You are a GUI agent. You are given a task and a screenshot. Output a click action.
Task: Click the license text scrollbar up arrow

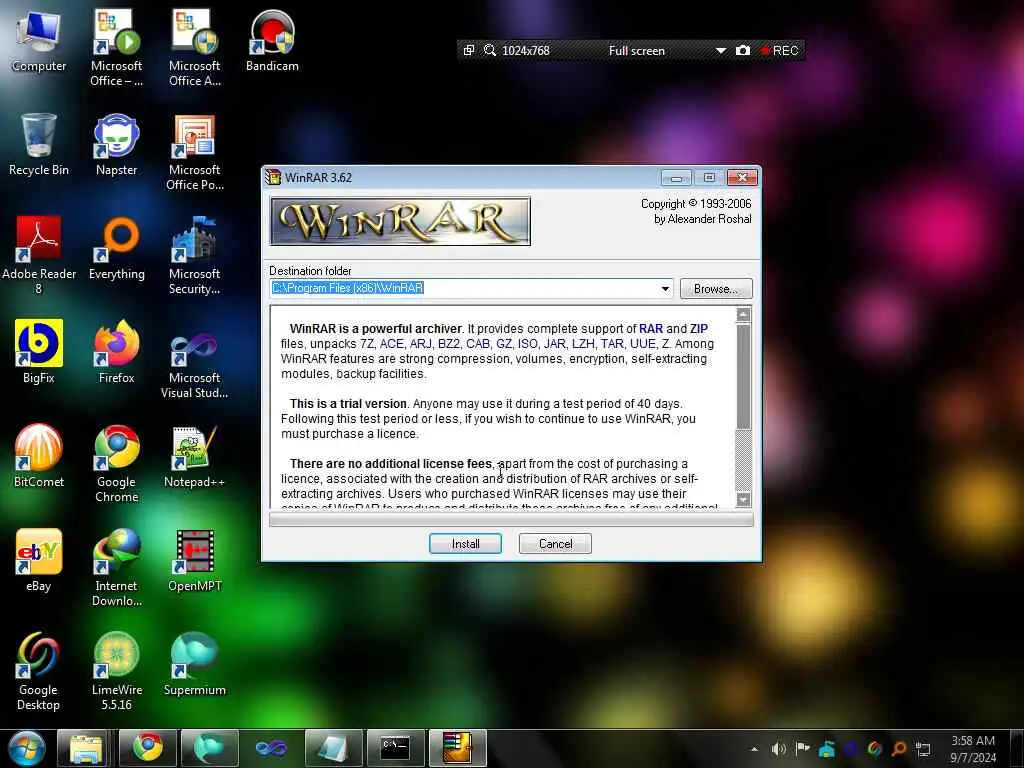(x=743, y=315)
